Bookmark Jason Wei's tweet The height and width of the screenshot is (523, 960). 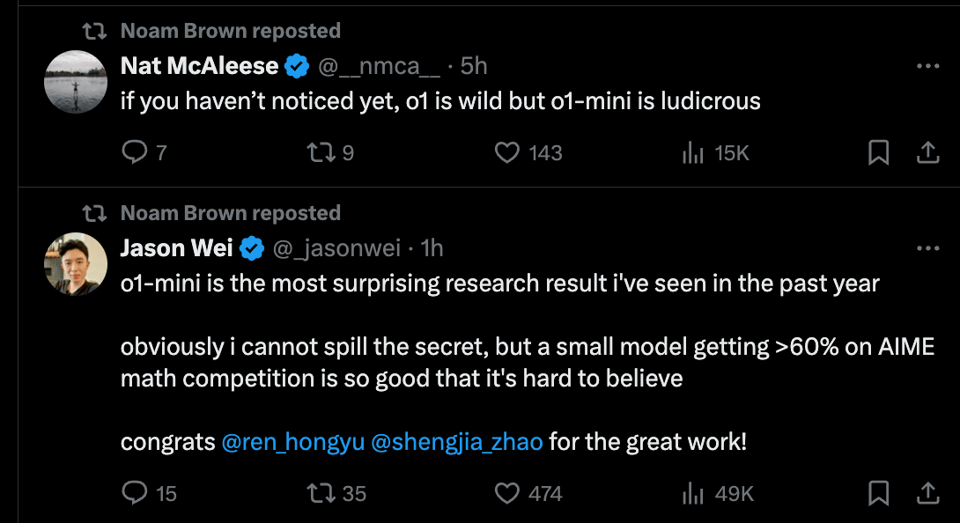(x=878, y=493)
